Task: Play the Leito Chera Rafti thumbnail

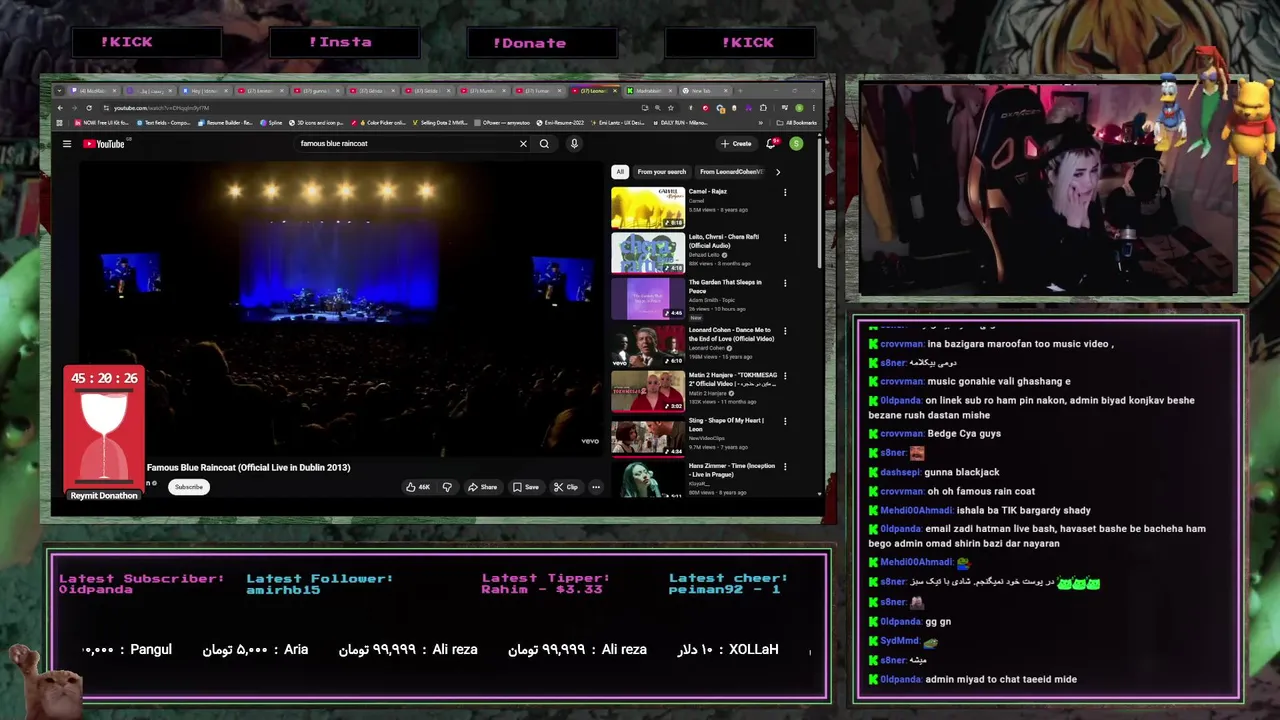Action: pyautogui.click(x=648, y=254)
